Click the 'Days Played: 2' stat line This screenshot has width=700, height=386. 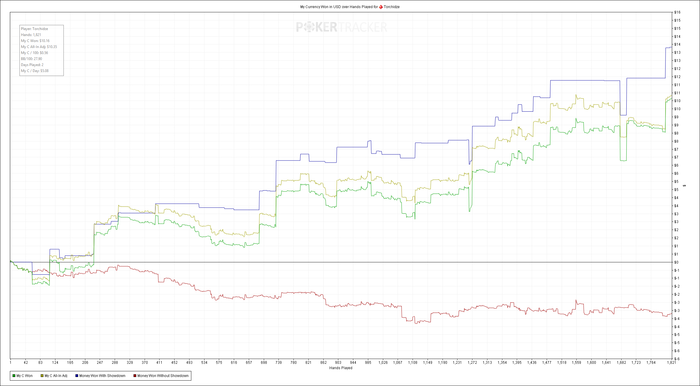32,65
